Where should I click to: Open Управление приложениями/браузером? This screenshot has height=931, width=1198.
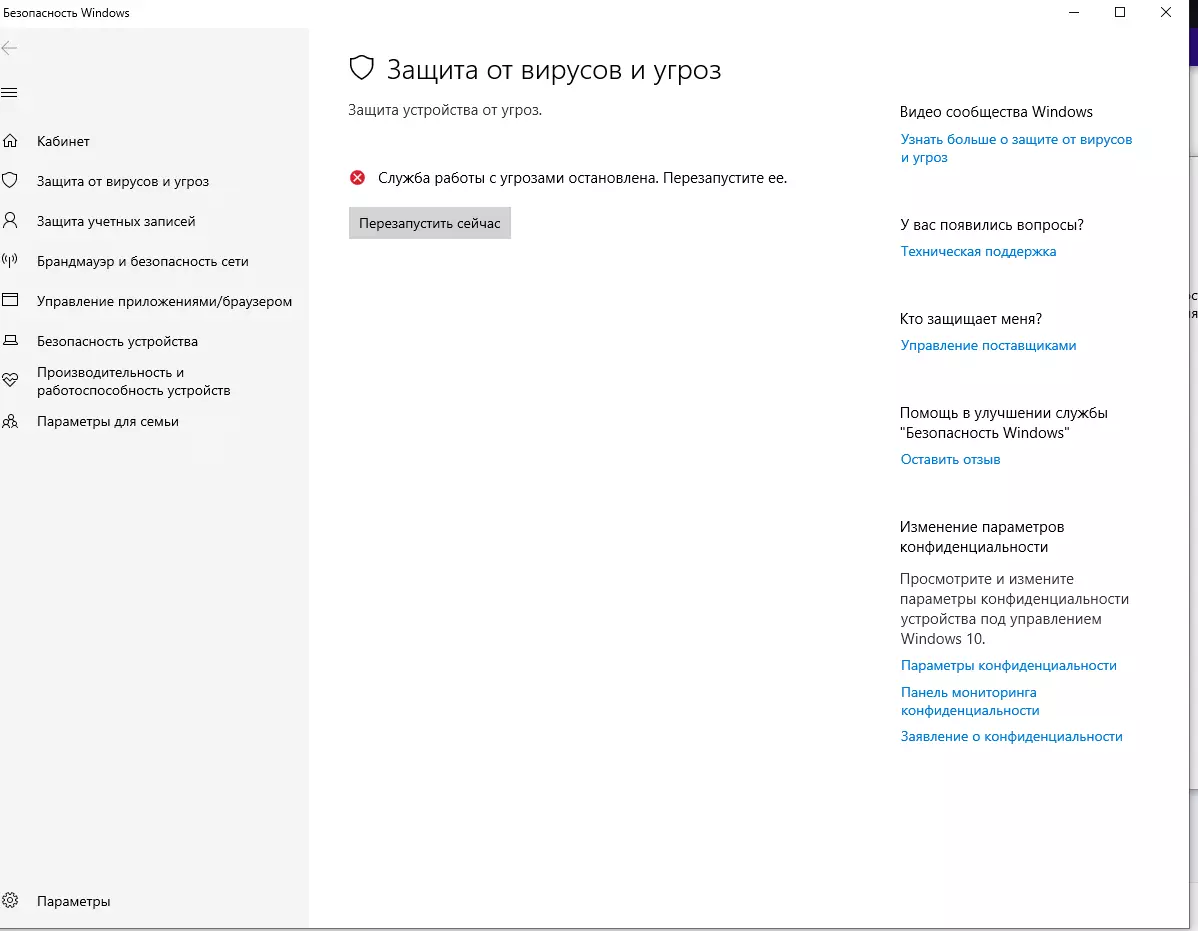[164, 301]
